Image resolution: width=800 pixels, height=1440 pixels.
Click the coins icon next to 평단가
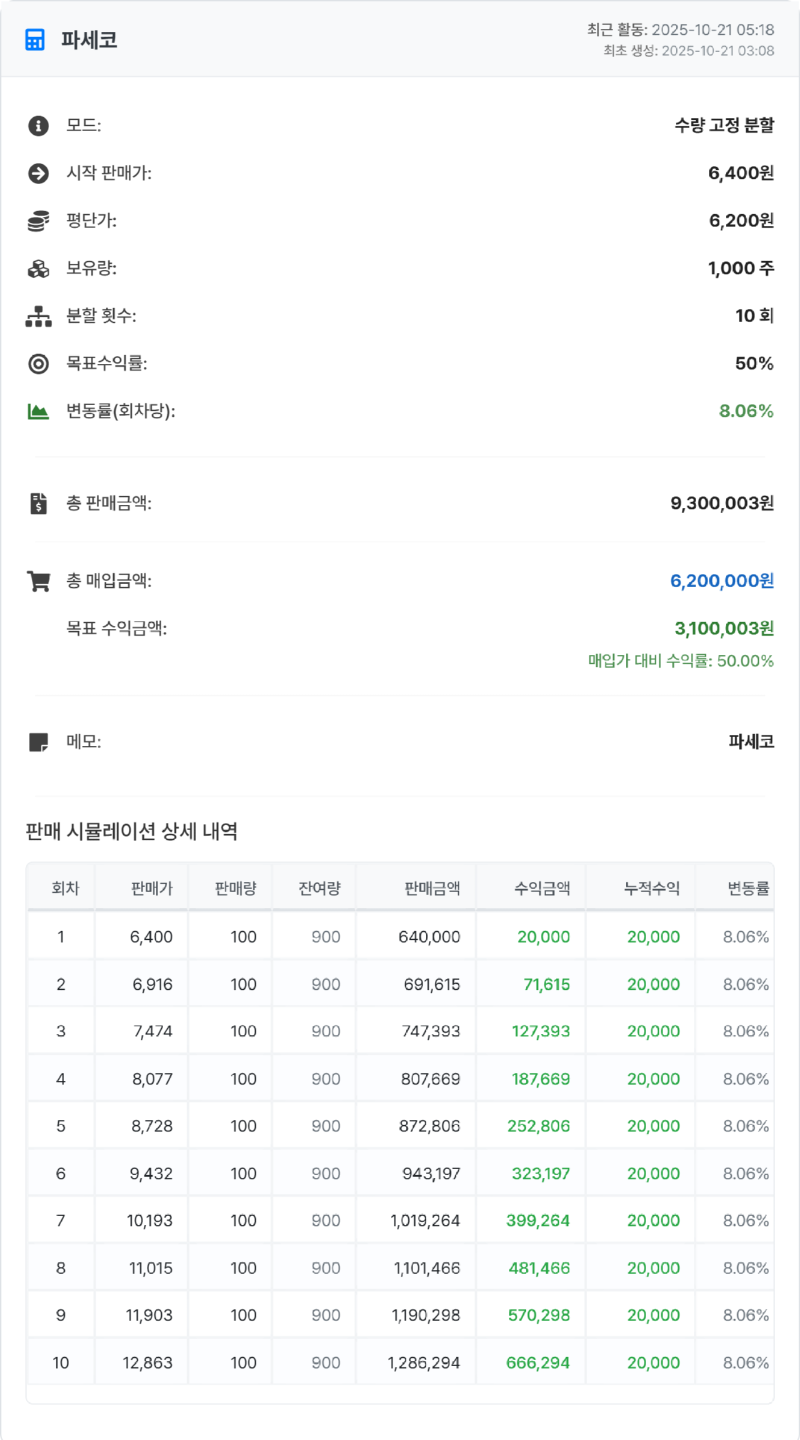click(38, 221)
